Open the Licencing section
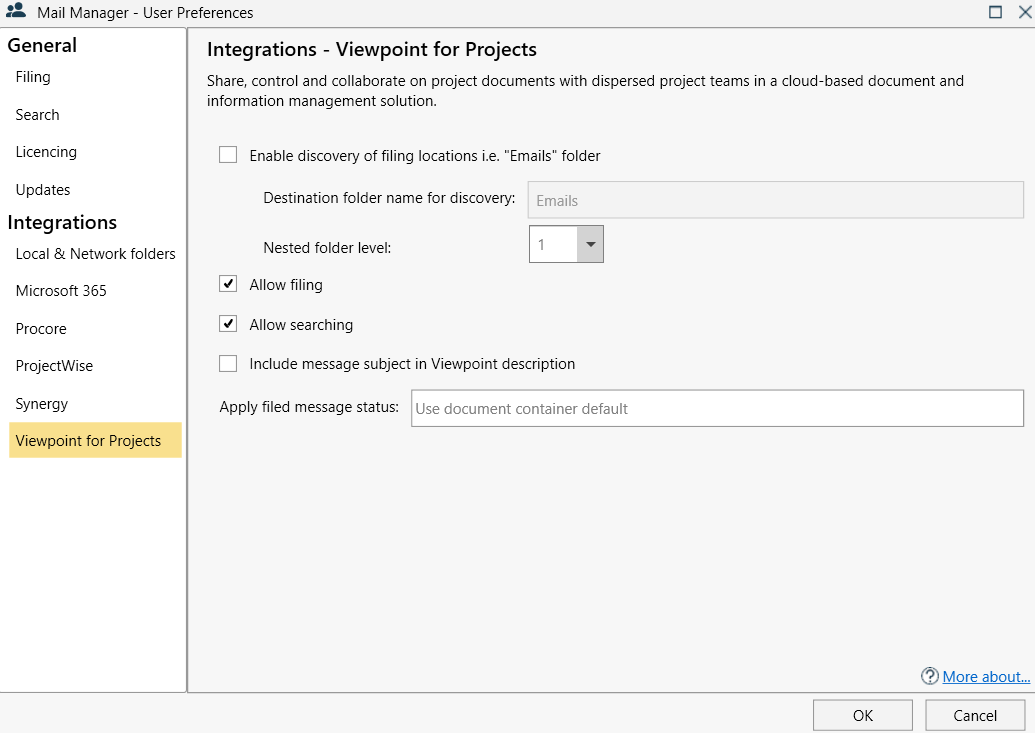This screenshot has height=733, width=1035. [x=45, y=151]
